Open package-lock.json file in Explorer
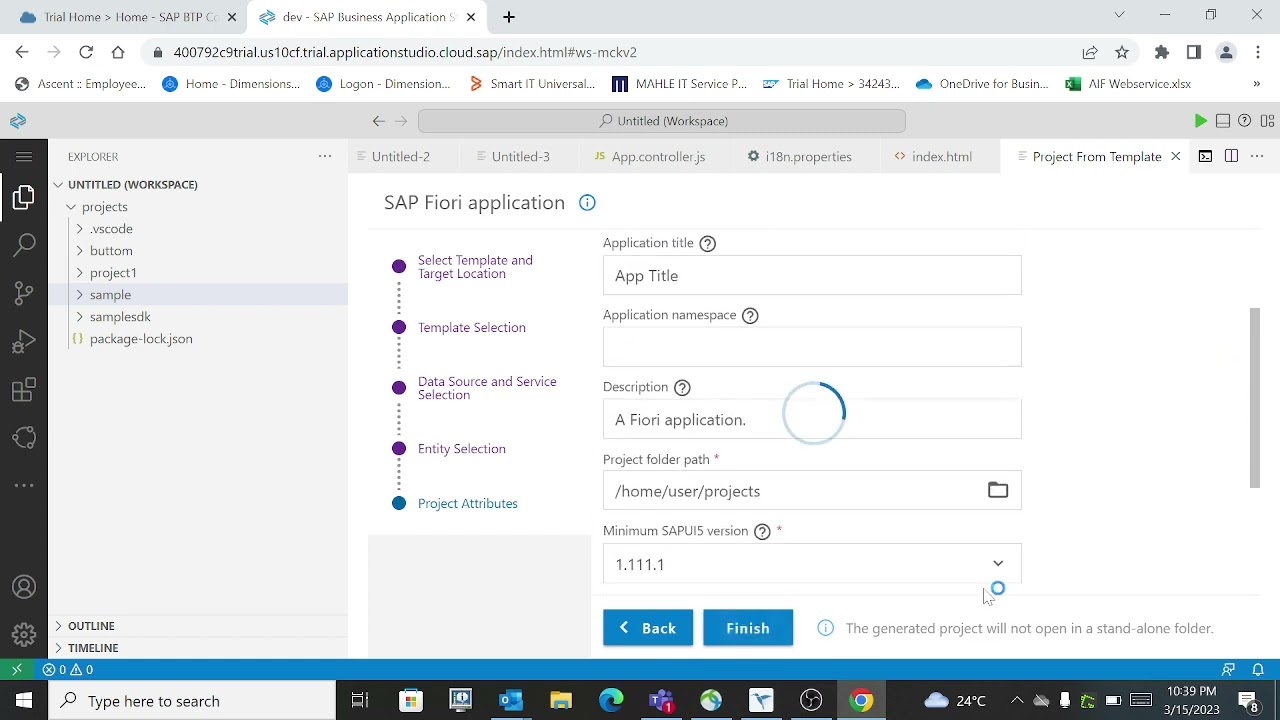 (141, 339)
